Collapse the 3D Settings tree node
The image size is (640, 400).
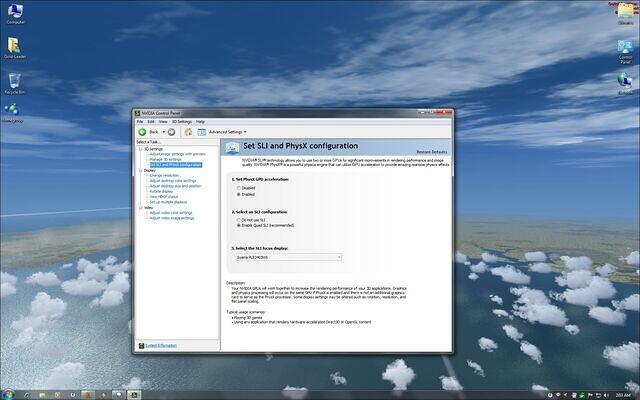click(x=140, y=149)
